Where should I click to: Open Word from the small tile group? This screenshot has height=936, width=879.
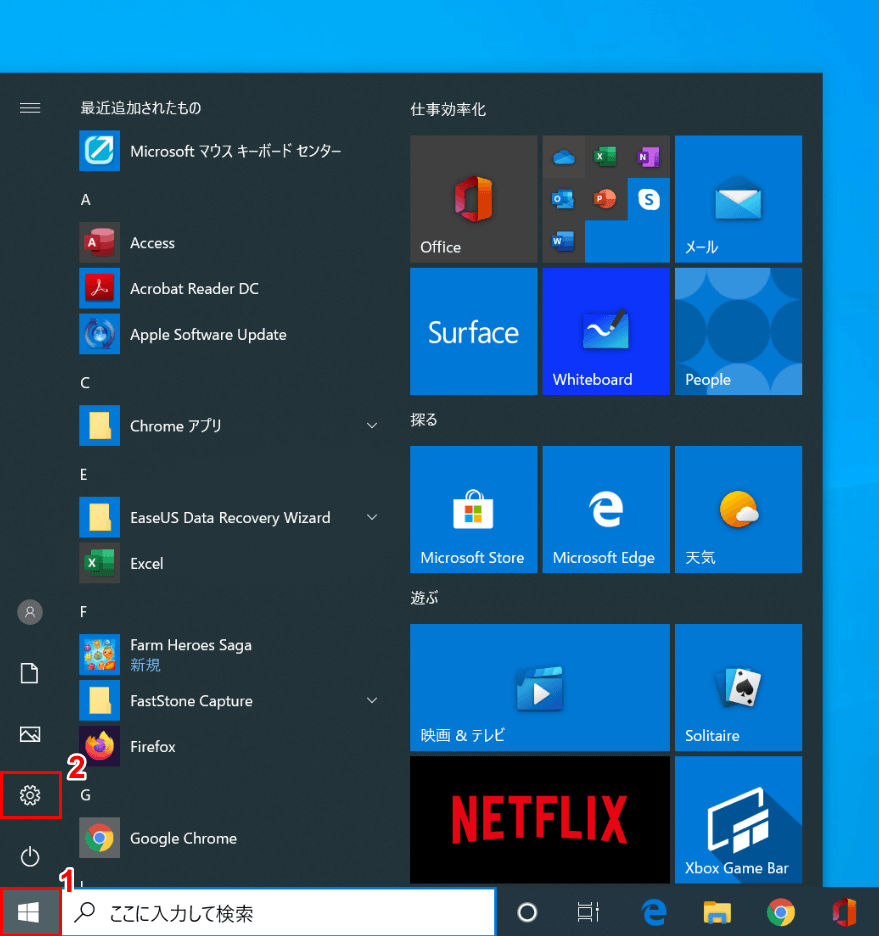point(563,242)
